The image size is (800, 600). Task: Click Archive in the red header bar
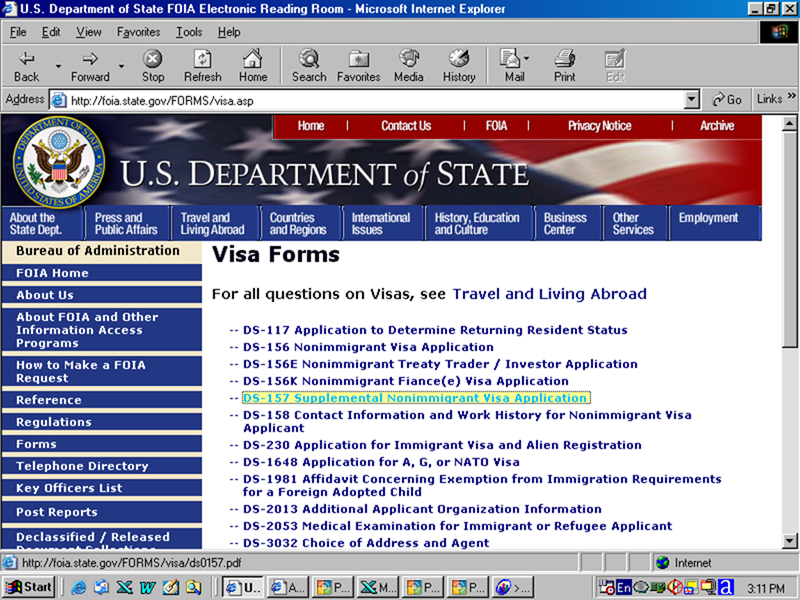pos(717,126)
